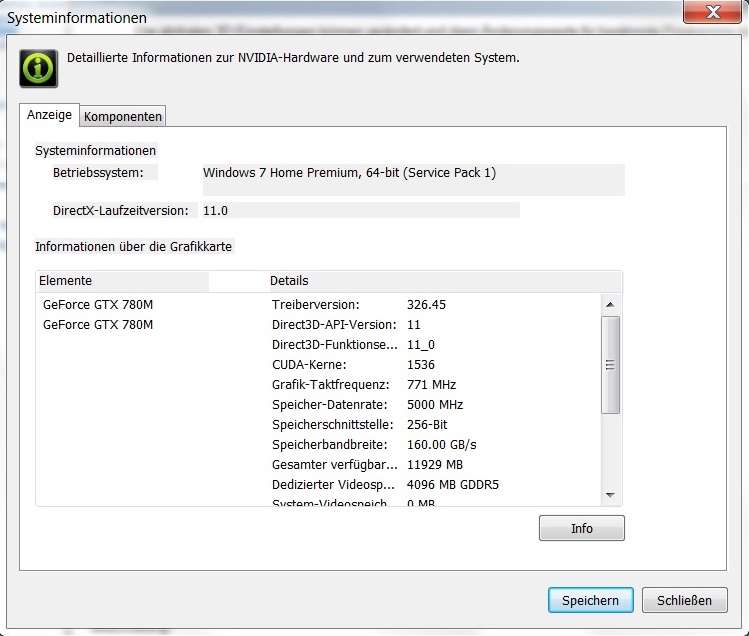
Task: Switch to the Komponenten tab
Action: pos(123,117)
